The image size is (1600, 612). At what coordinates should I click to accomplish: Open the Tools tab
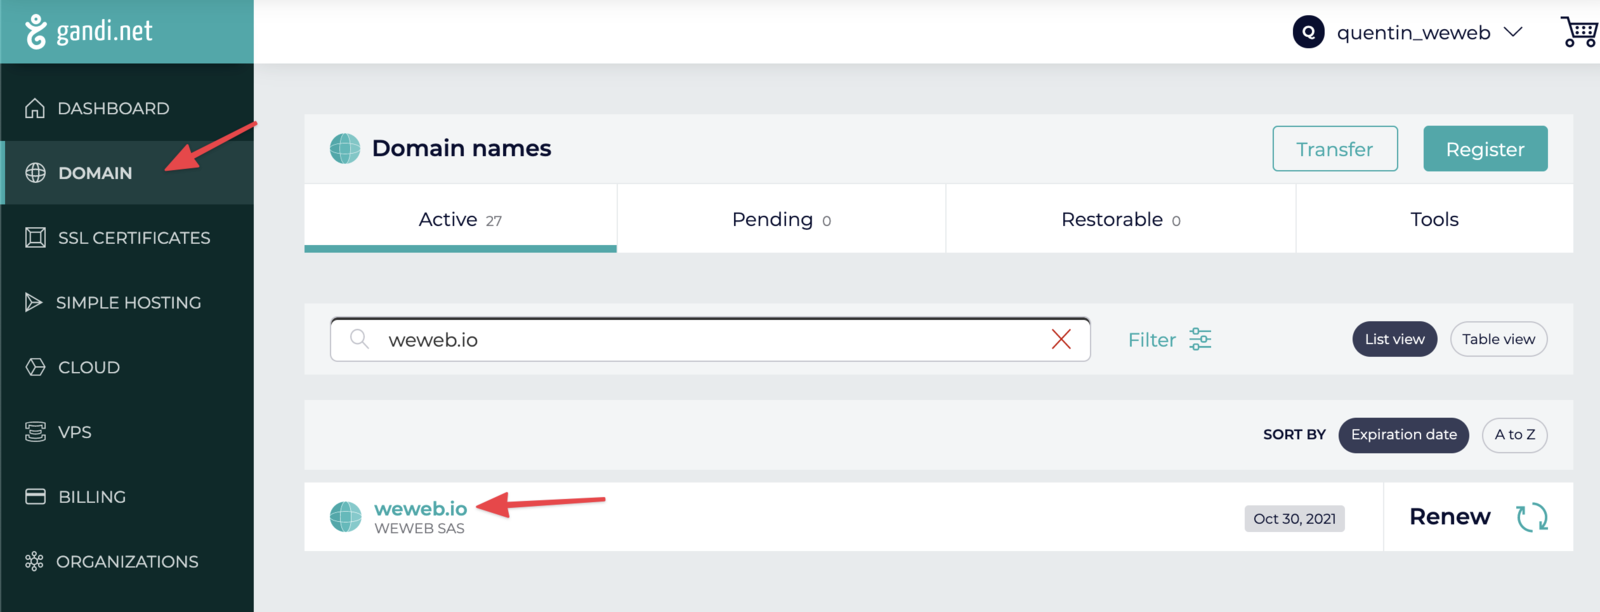[1434, 220]
